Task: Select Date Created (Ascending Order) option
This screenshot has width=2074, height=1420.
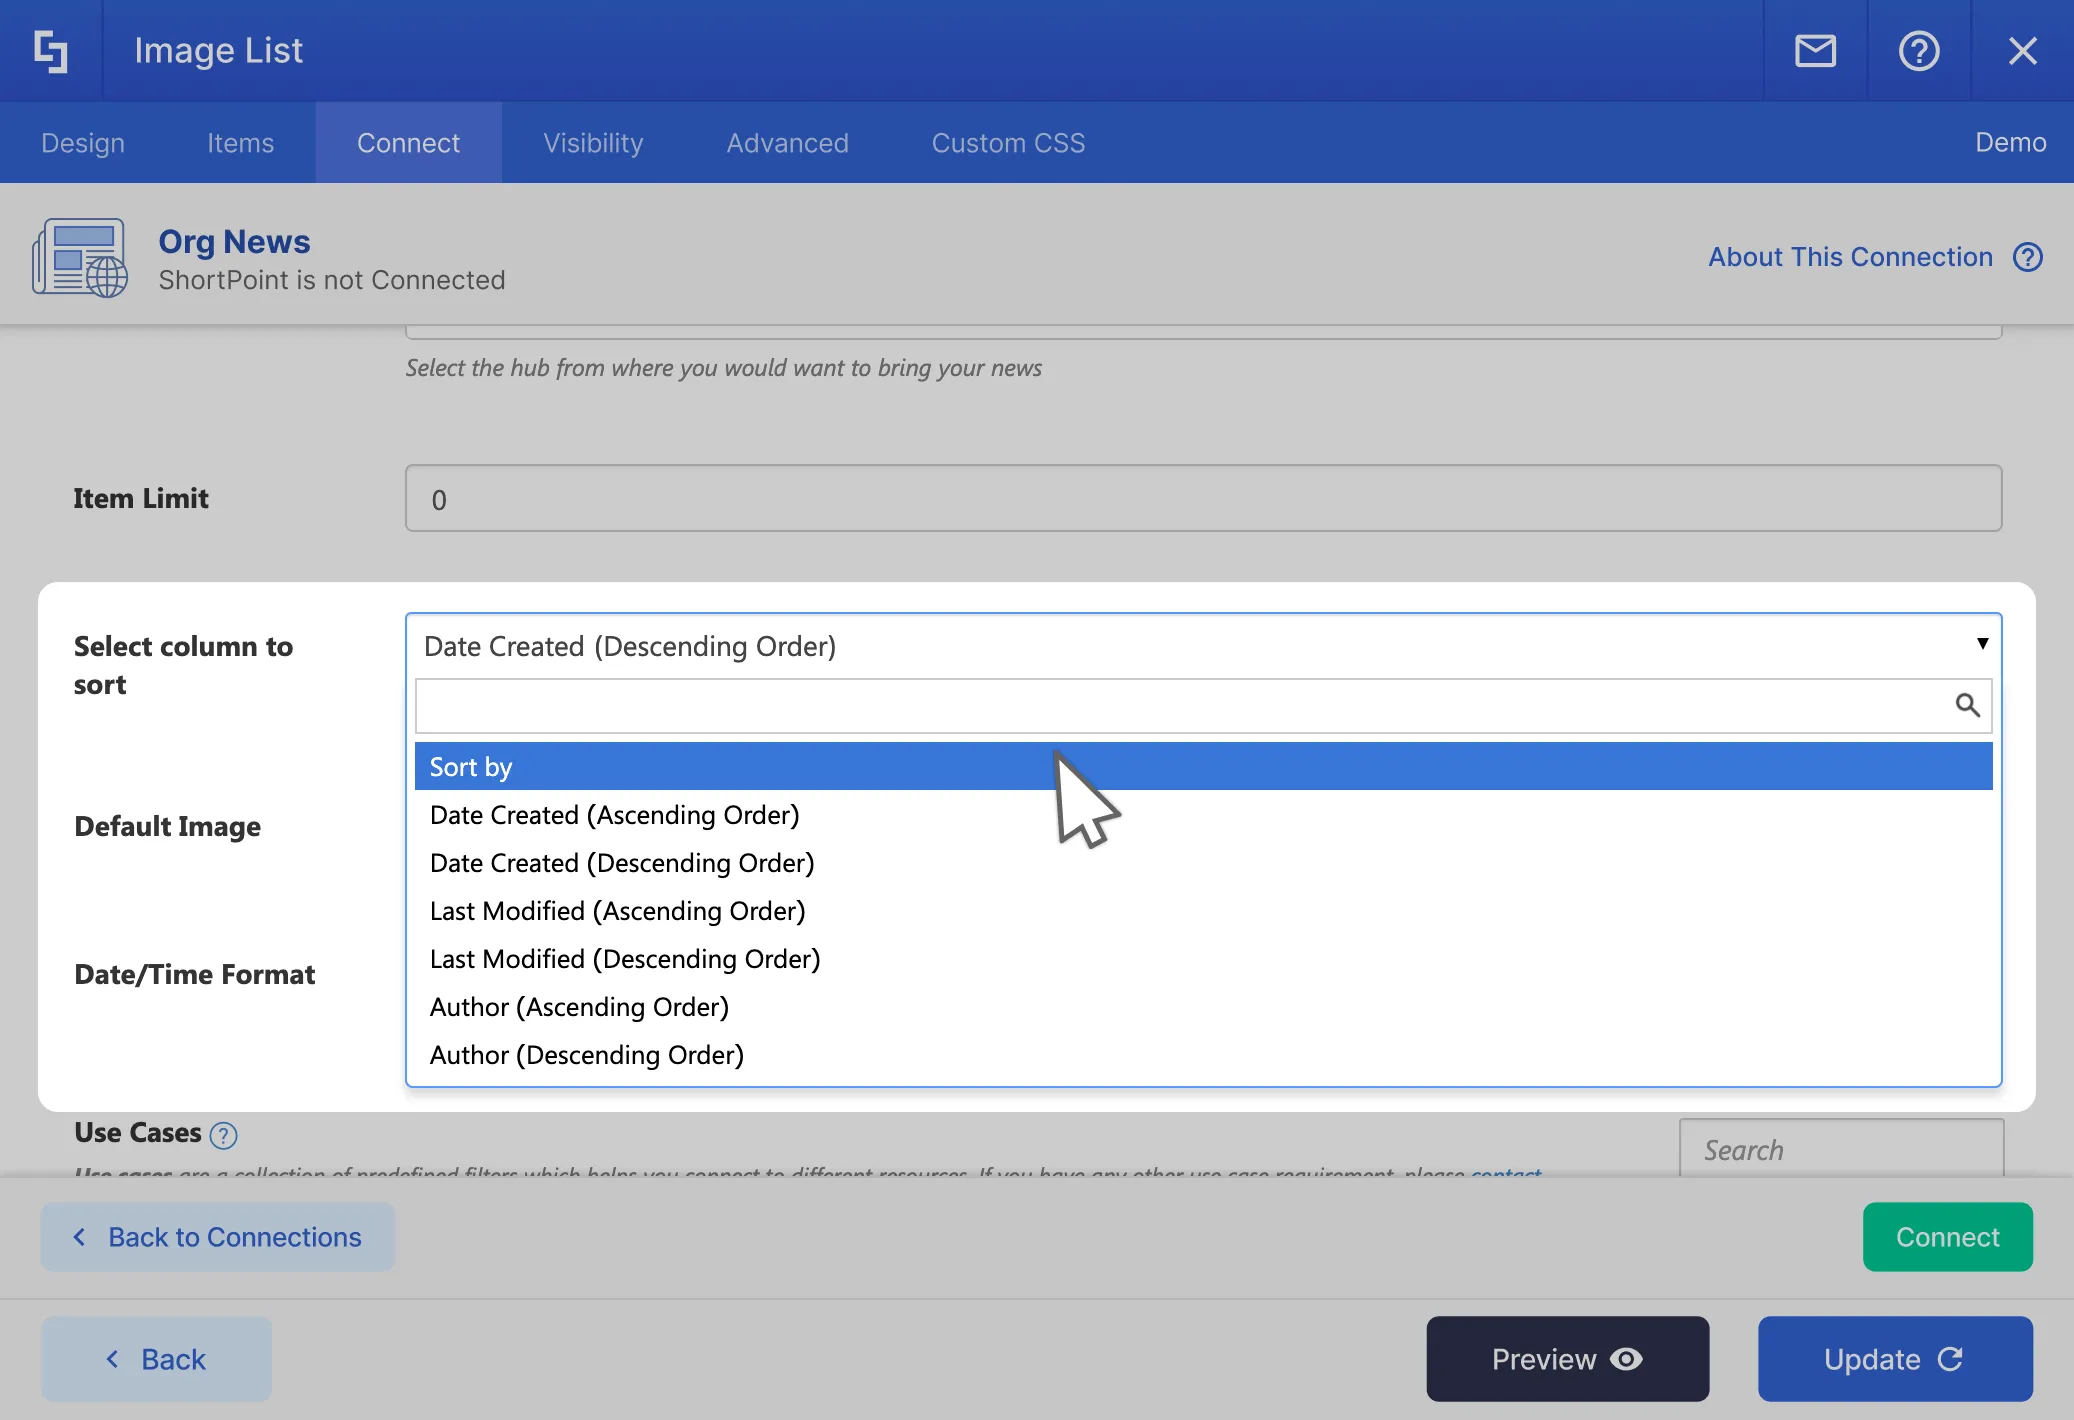Action: pos(614,815)
